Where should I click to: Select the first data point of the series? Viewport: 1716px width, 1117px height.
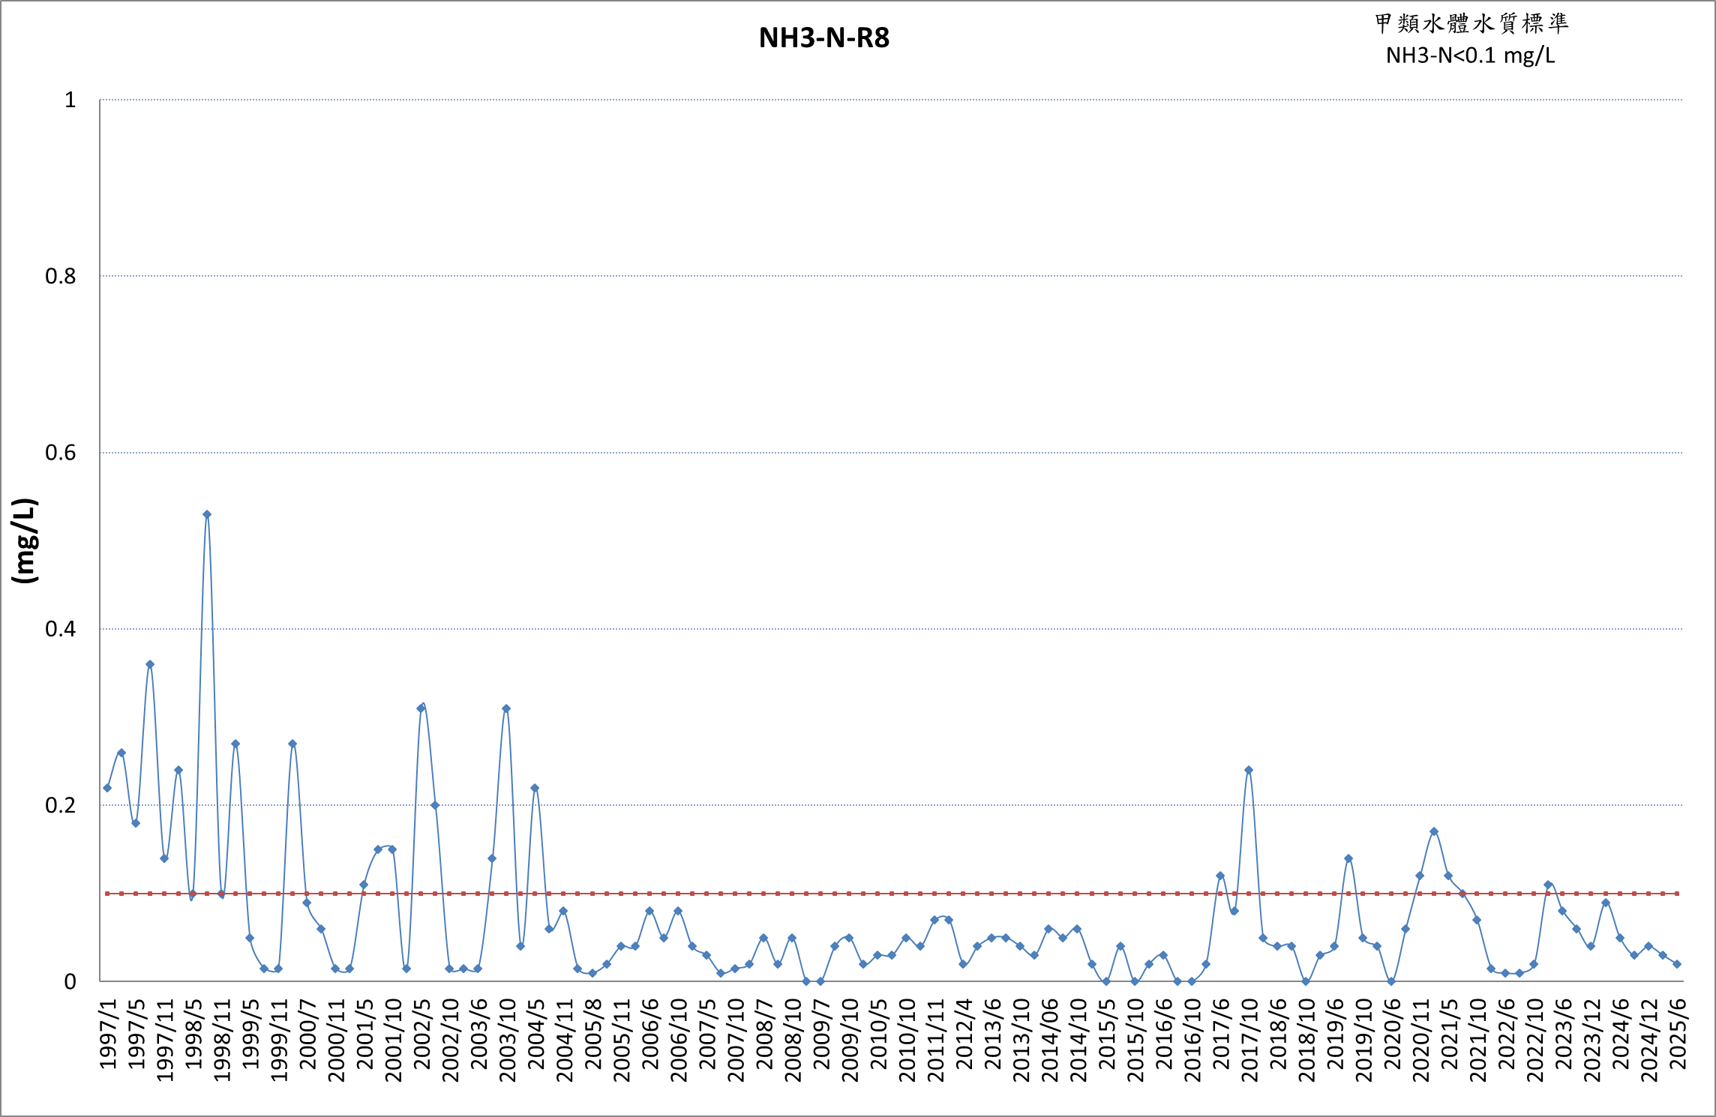coord(107,788)
